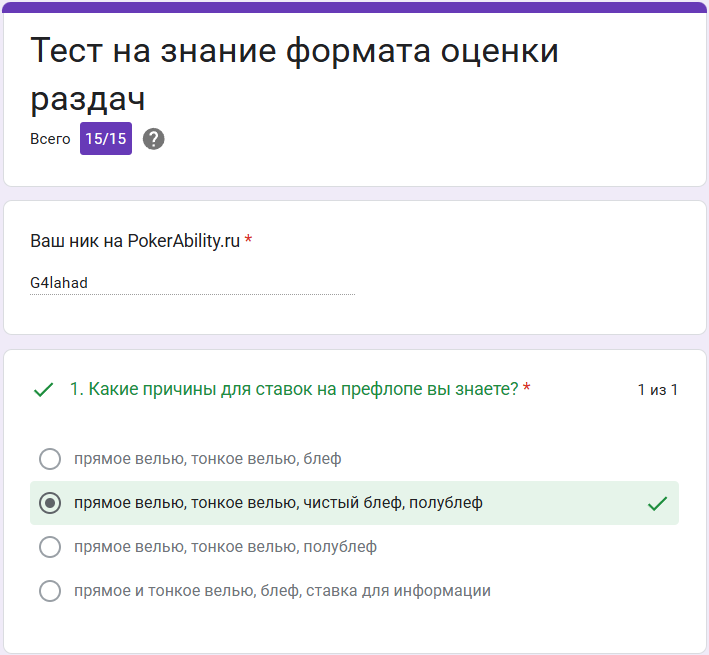Click the green checkmark beside question 1
The image size is (709, 655).
[43, 390]
